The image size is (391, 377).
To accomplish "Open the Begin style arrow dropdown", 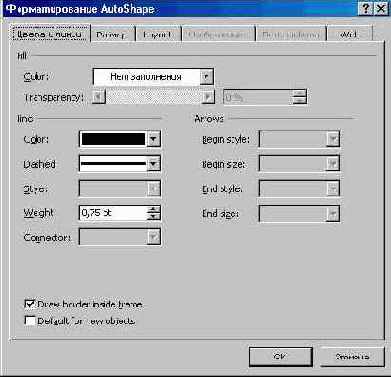I will pyautogui.click(x=333, y=139).
